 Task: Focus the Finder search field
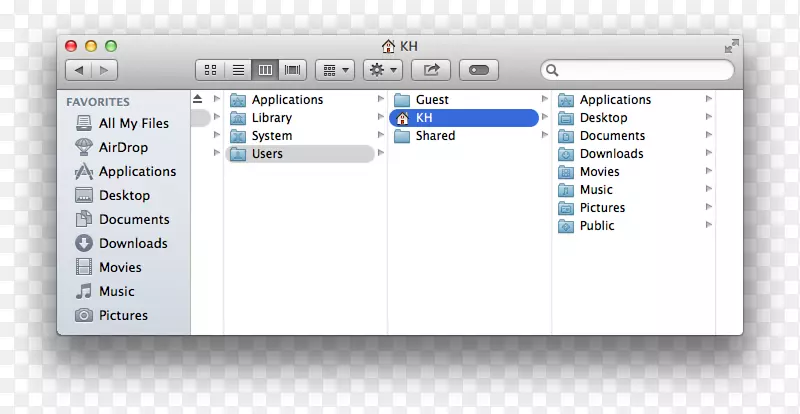click(637, 70)
